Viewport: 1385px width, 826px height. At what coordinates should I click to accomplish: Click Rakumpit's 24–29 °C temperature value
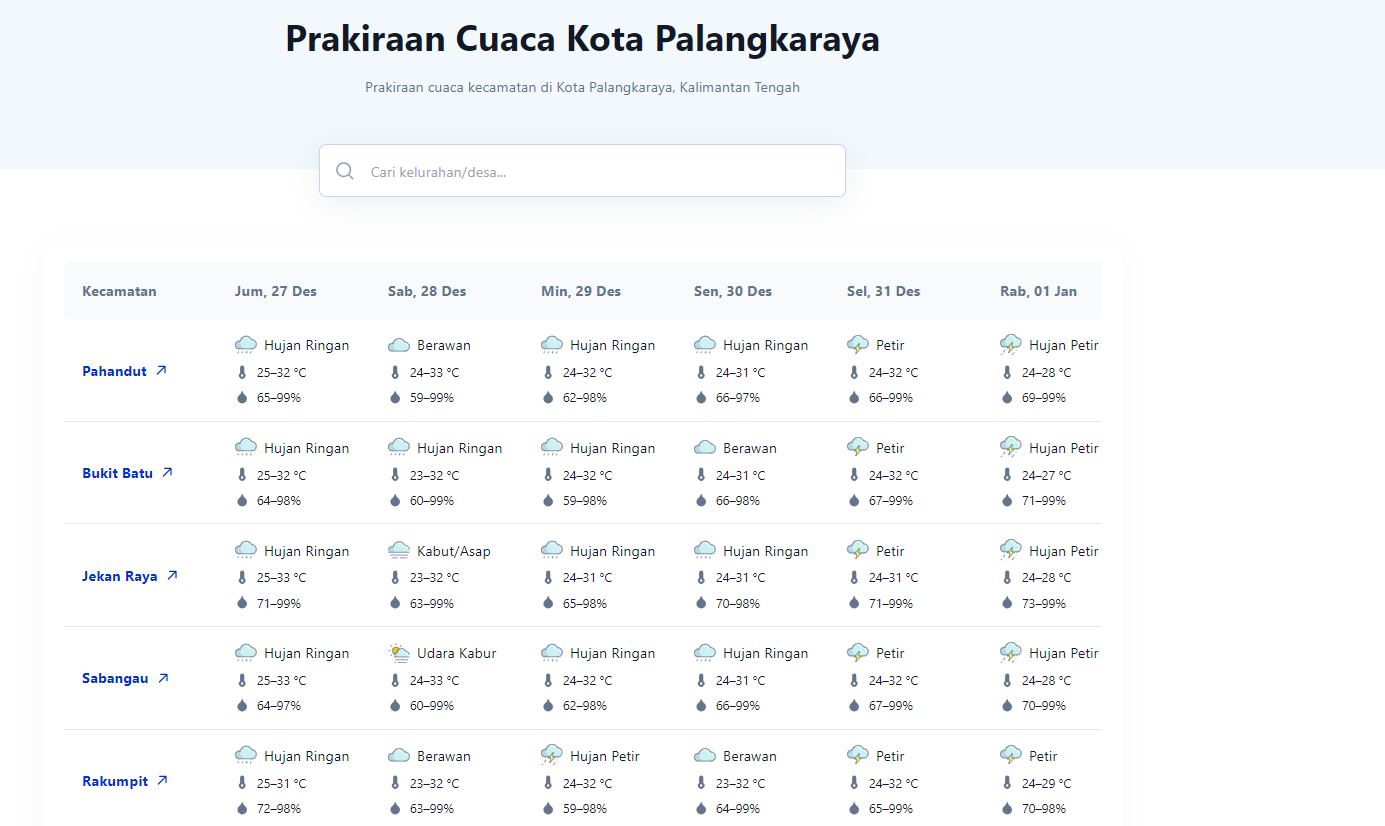[1047, 783]
